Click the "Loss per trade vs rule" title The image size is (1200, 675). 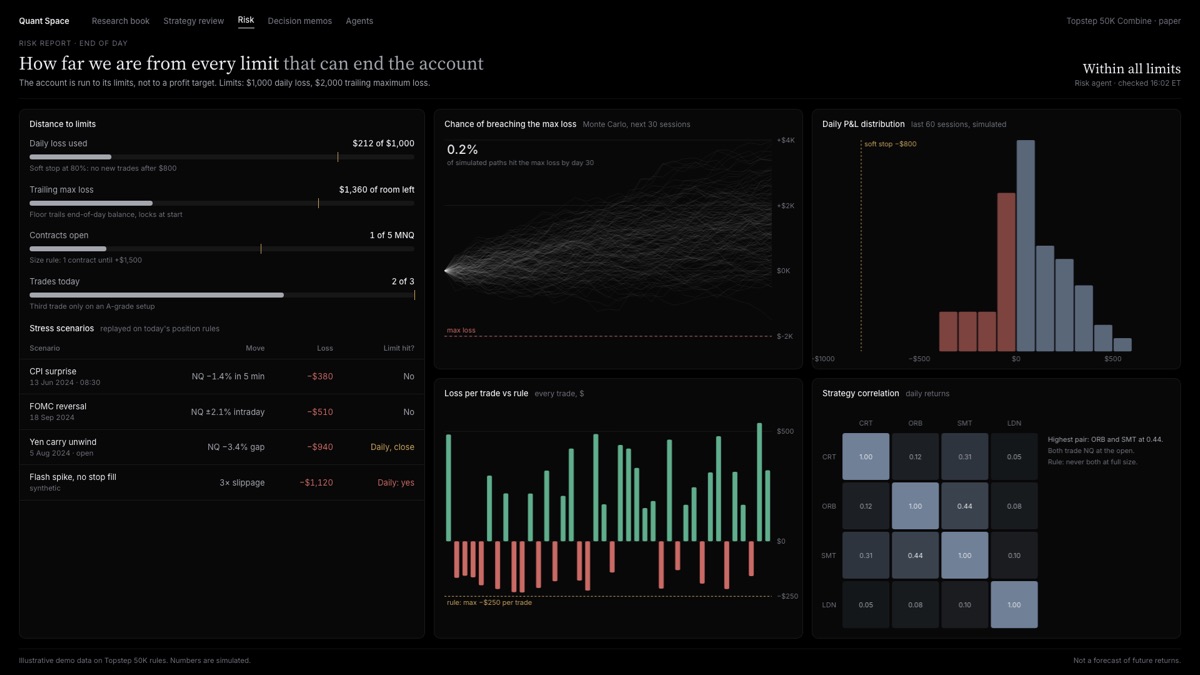point(487,394)
